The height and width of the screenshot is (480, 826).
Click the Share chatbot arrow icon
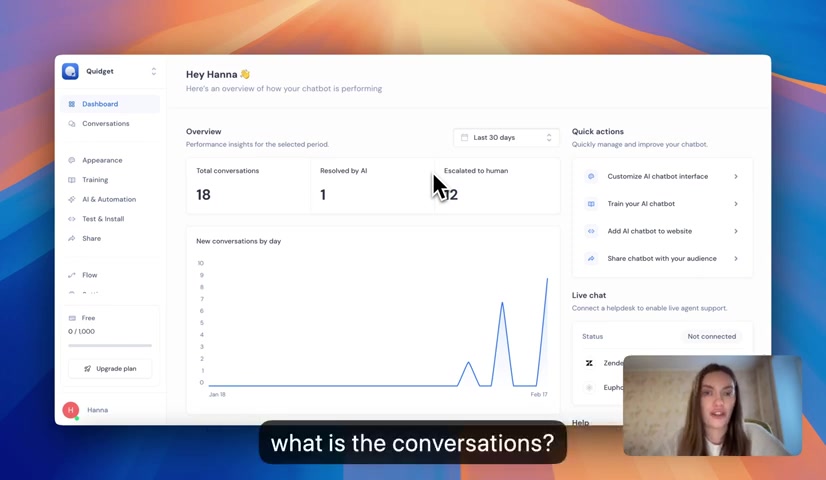pos(591,259)
